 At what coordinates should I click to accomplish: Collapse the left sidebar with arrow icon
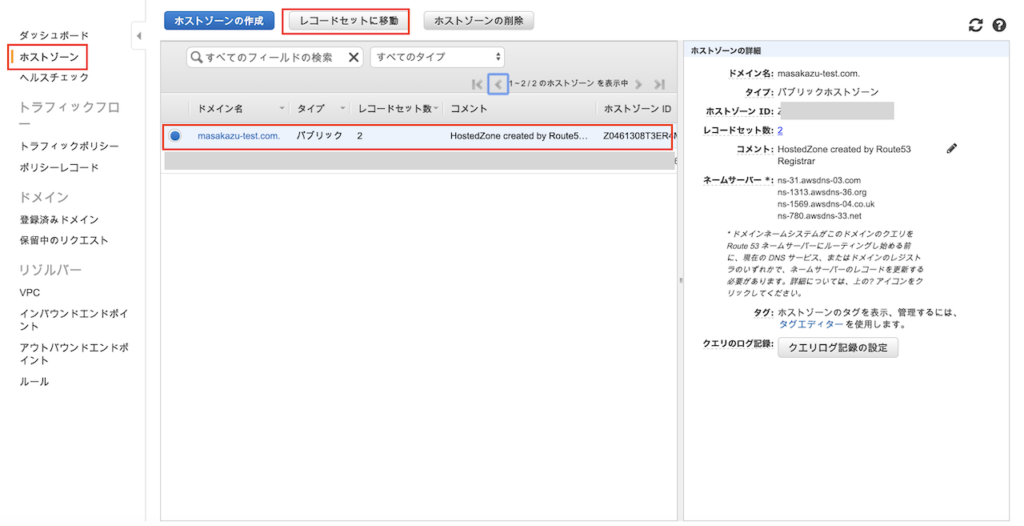pyautogui.click(x=138, y=36)
